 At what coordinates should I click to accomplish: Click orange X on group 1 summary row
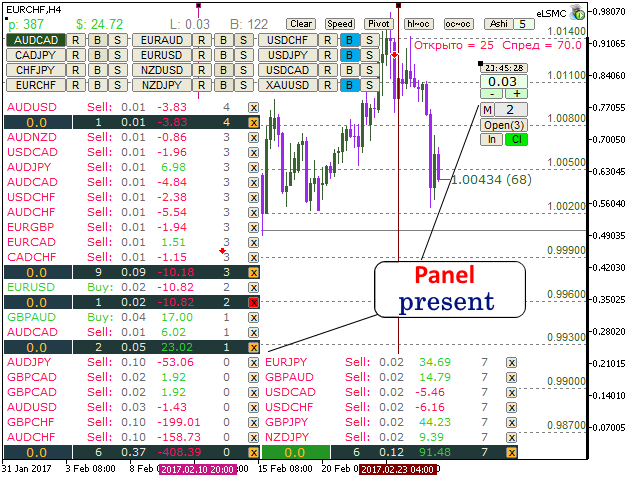click(253, 348)
